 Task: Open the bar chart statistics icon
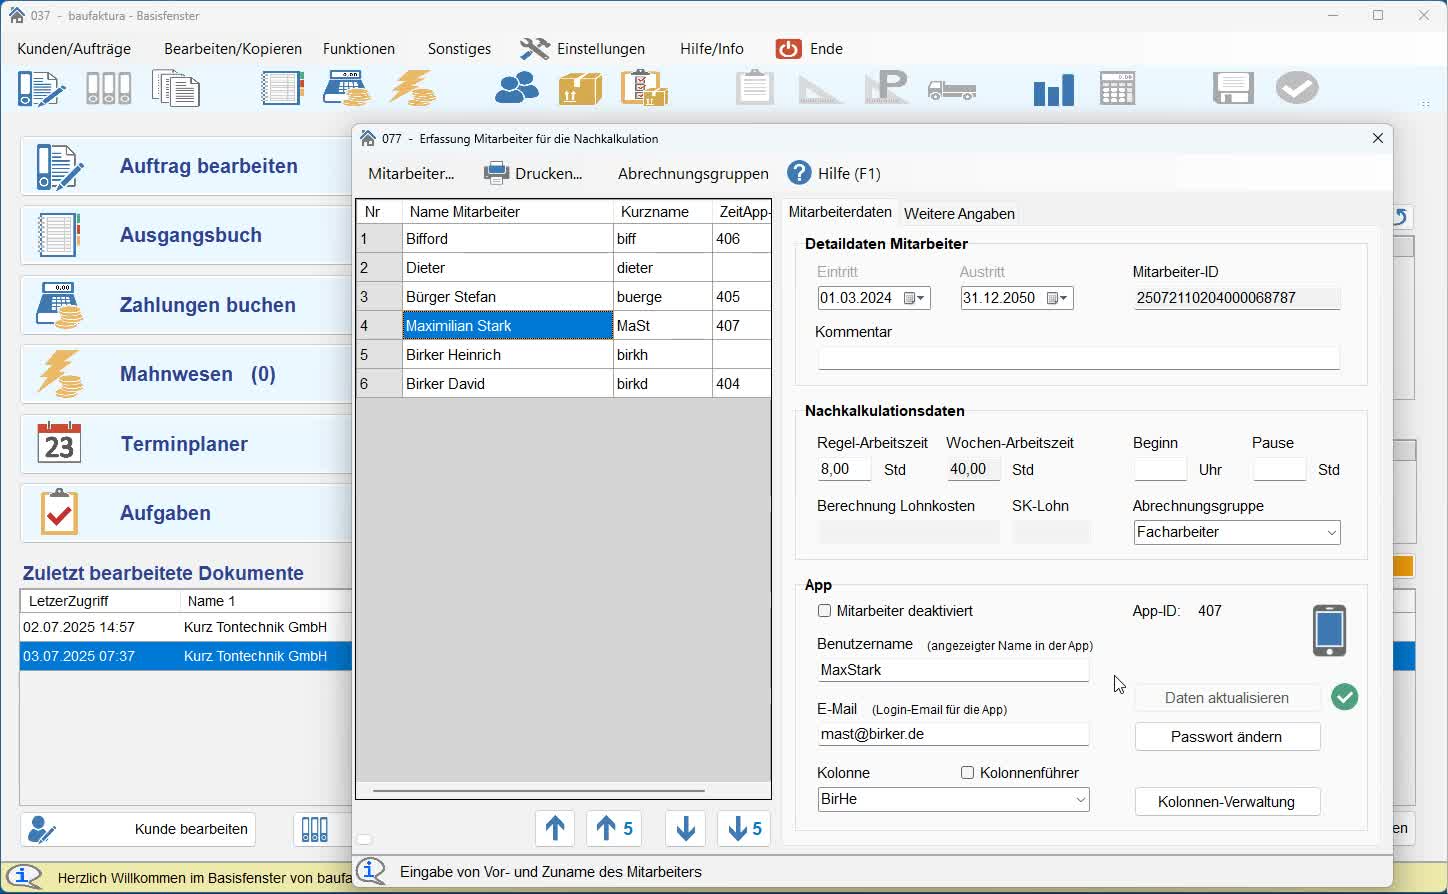click(1053, 89)
